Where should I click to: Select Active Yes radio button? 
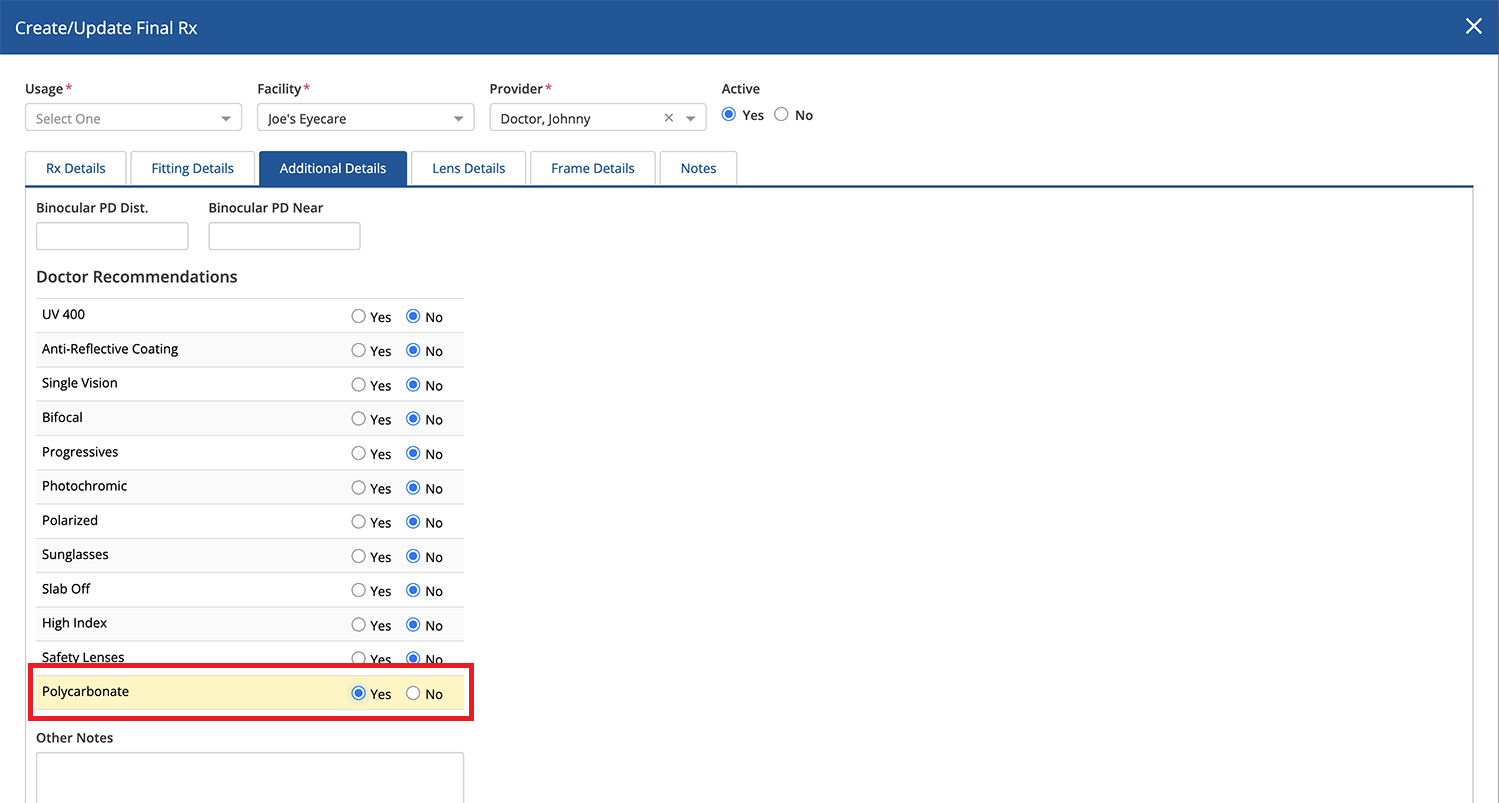[729, 115]
